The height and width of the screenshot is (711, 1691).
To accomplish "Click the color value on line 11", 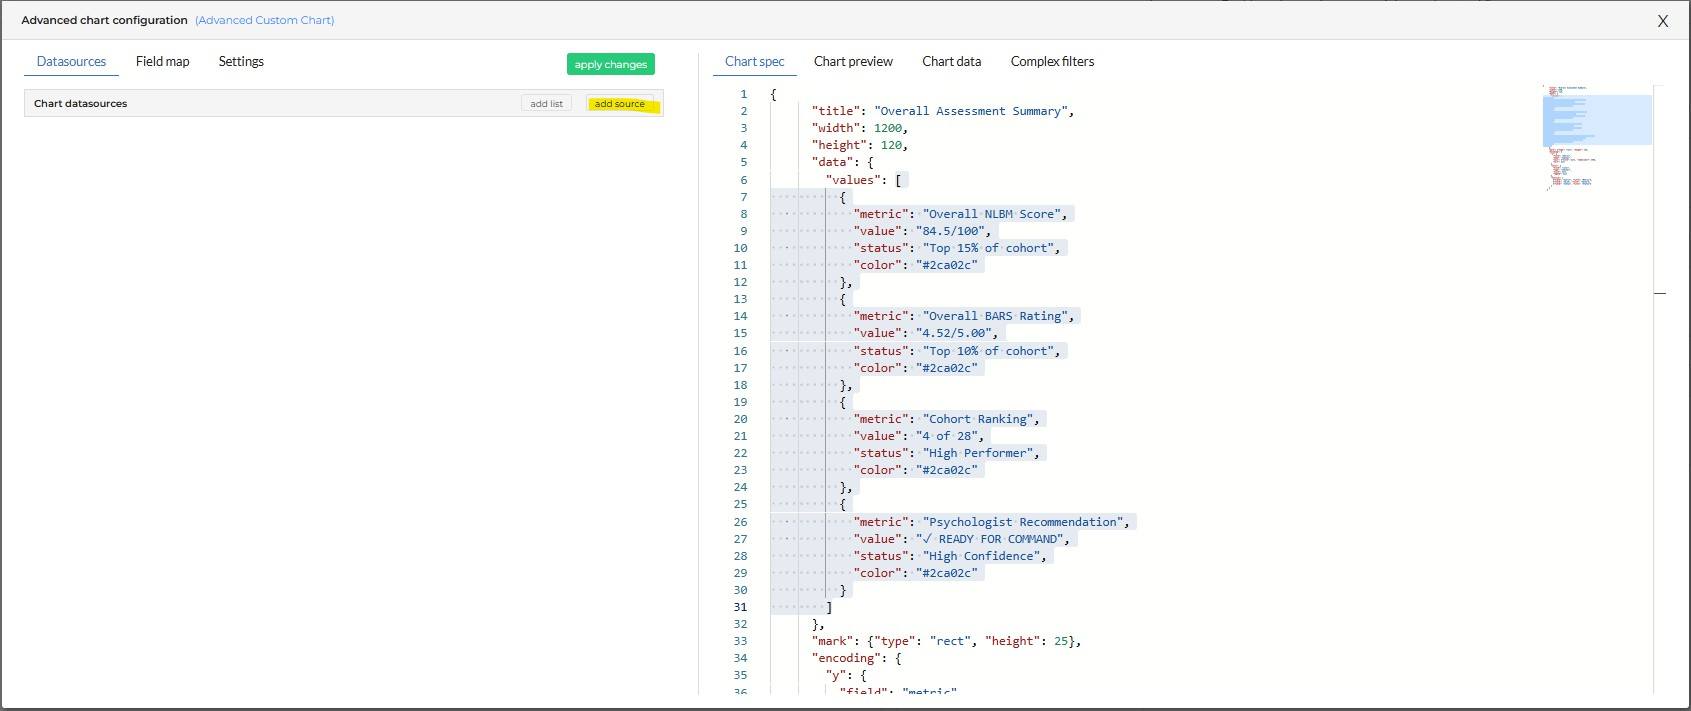I will 947,265.
